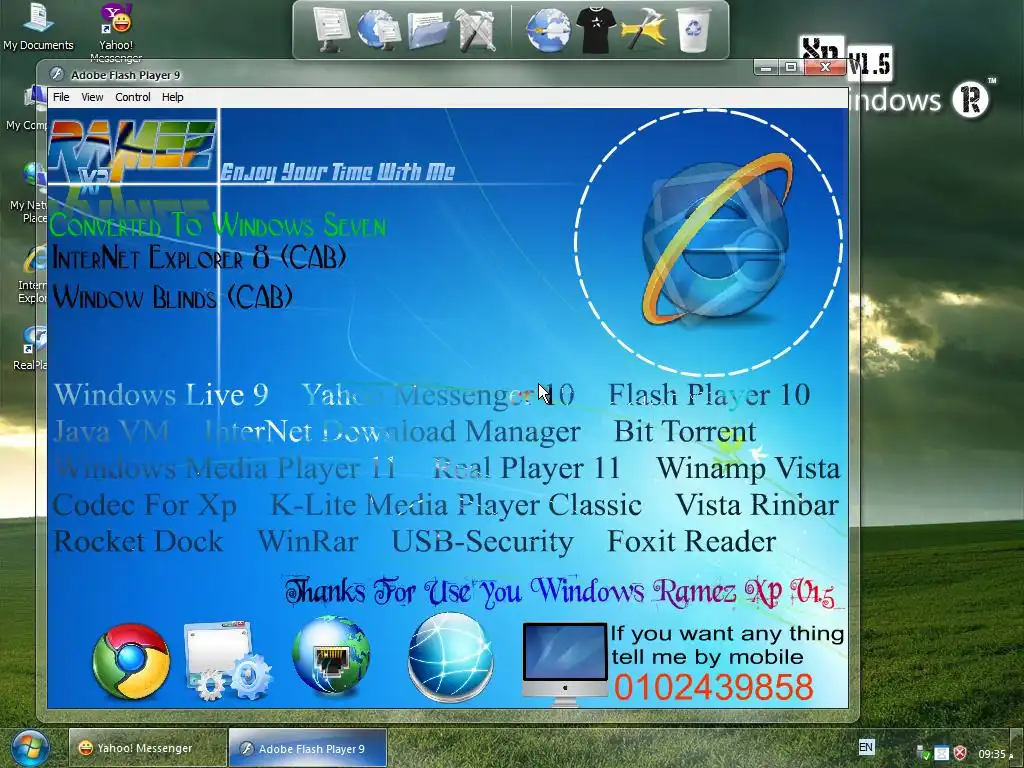Open the File menu in Flash Player
1024x768 pixels.
point(61,97)
